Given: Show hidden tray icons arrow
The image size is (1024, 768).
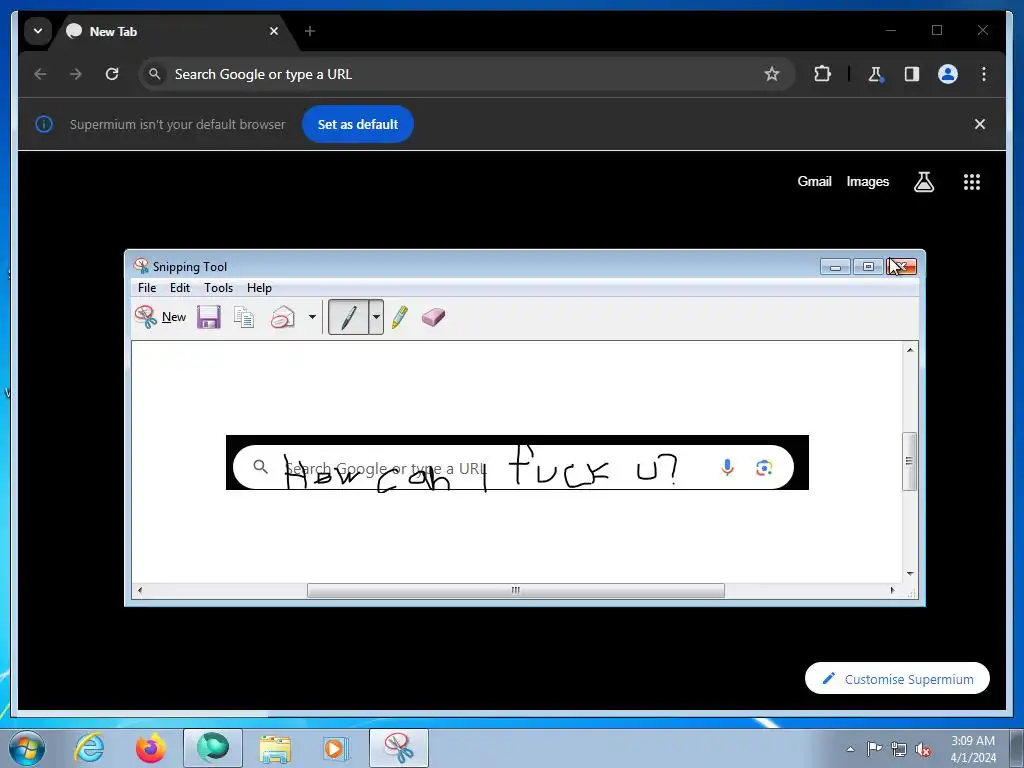Looking at the screenshot, I should click(850, 749).
